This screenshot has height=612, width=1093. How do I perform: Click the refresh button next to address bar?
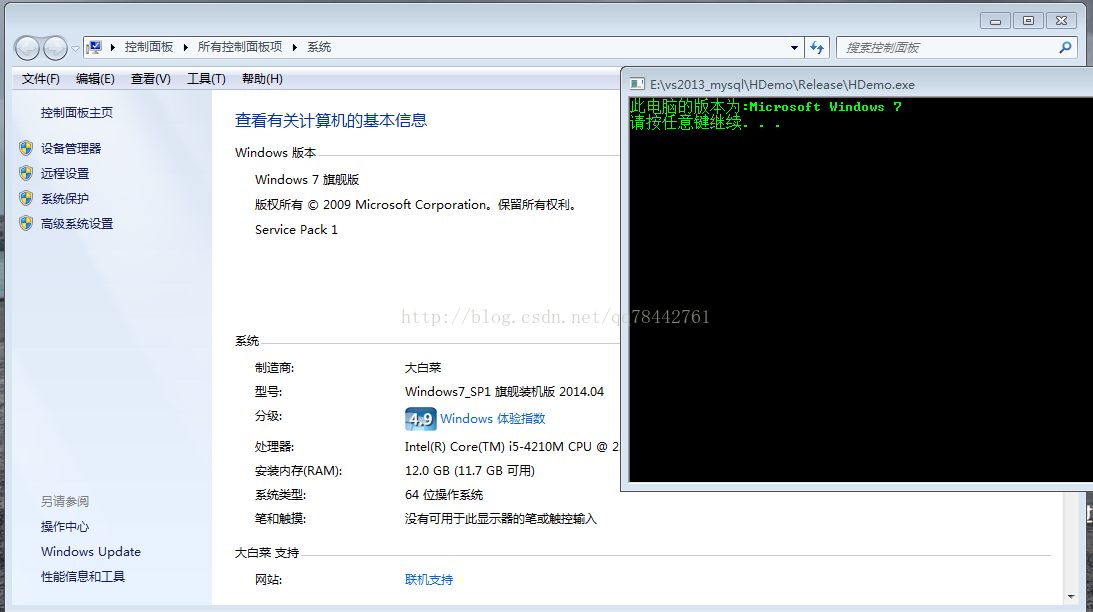tap(817, 48)
